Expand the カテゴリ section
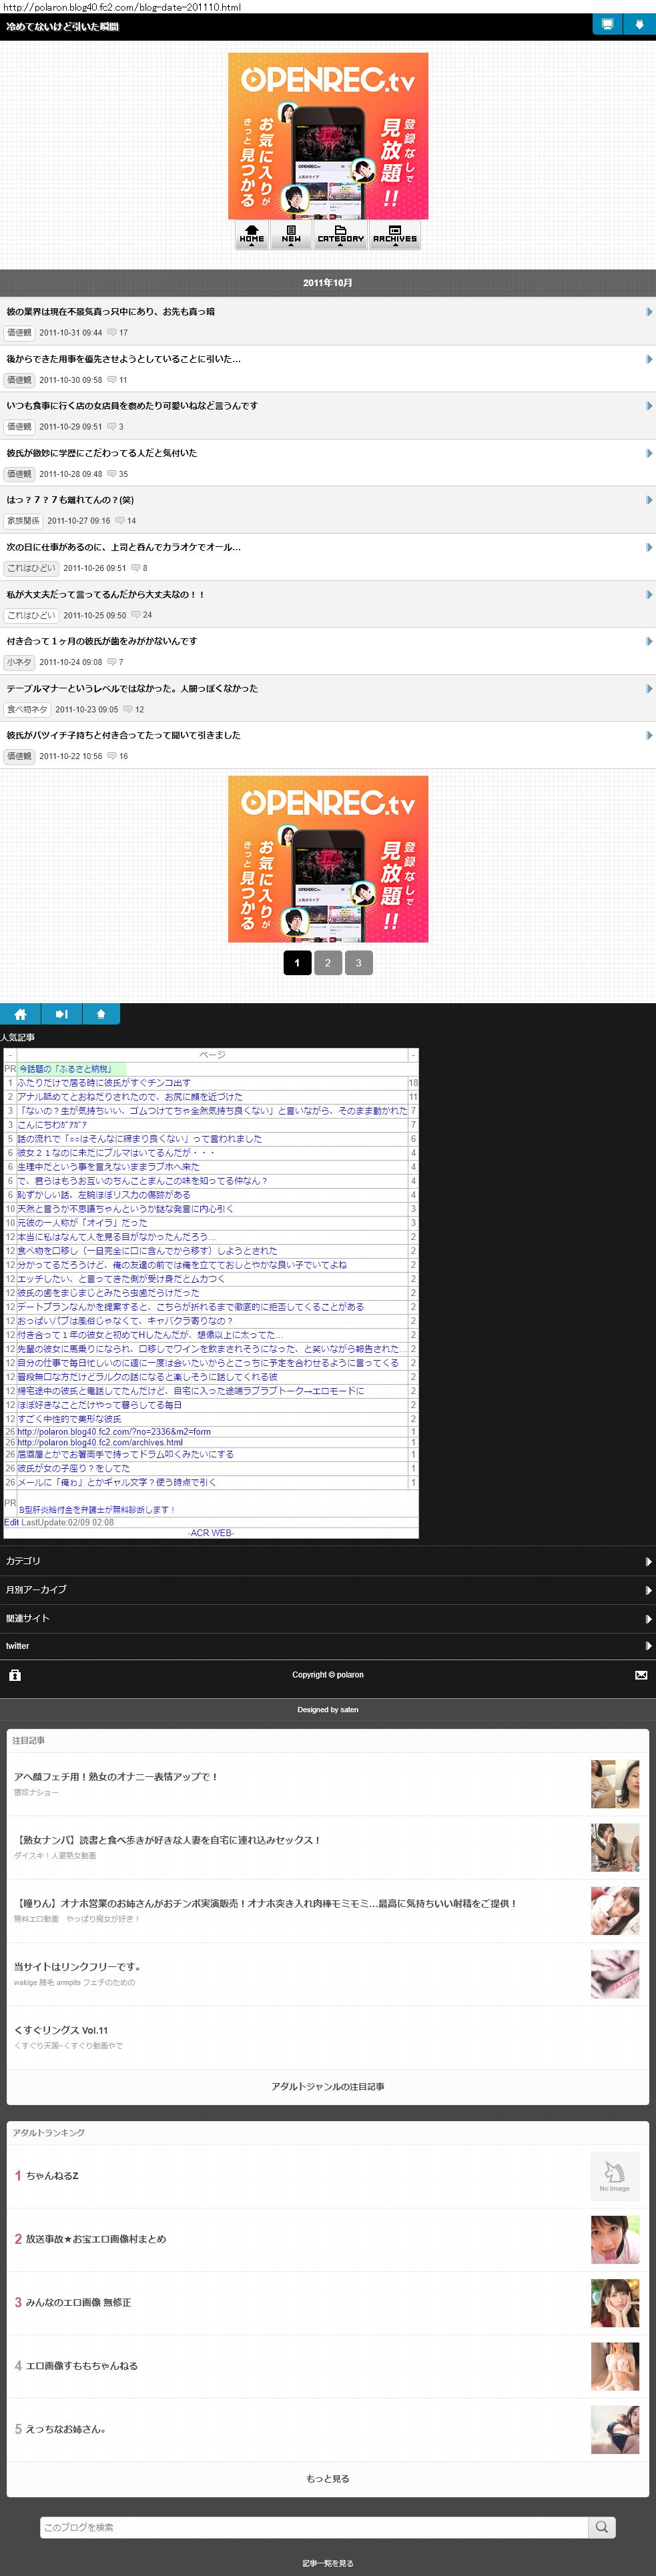 328,1561
